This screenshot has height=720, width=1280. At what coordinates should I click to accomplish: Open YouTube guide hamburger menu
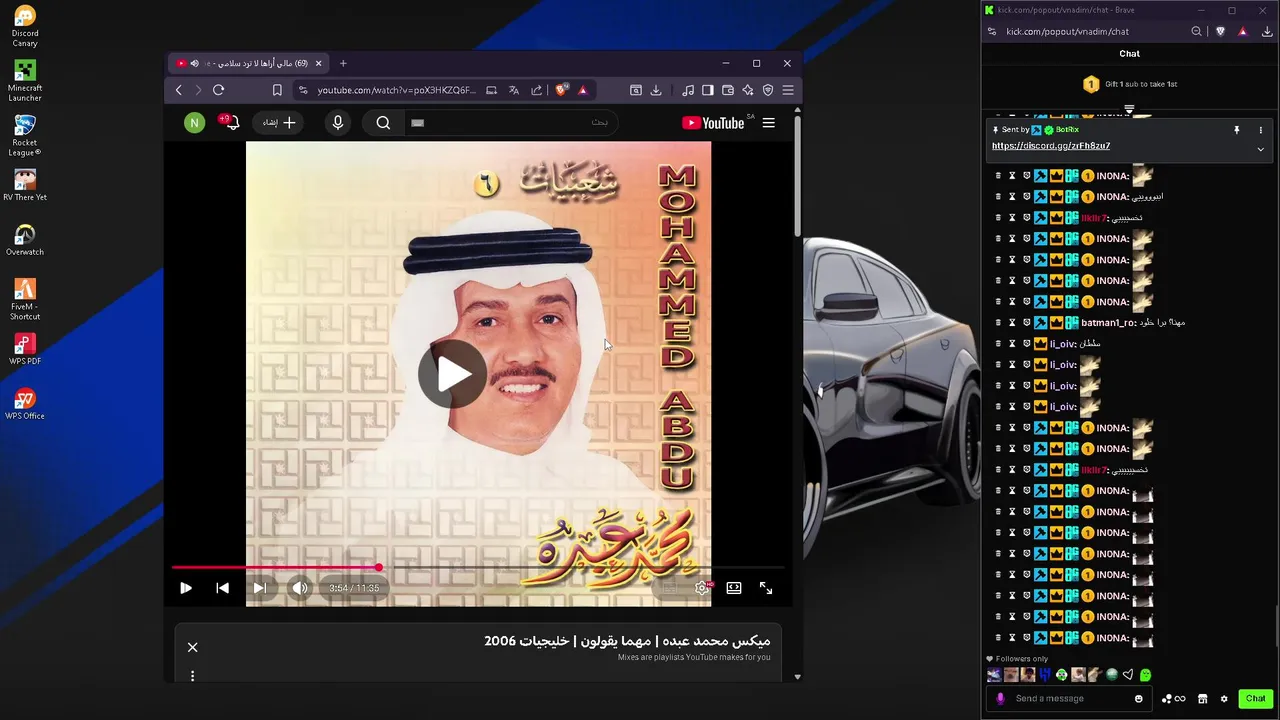click(x=768, y=122)
